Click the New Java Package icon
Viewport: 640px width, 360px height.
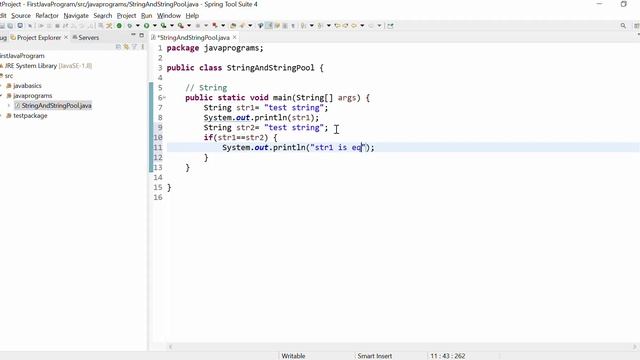pyautogui.click(x=233, y=26)
